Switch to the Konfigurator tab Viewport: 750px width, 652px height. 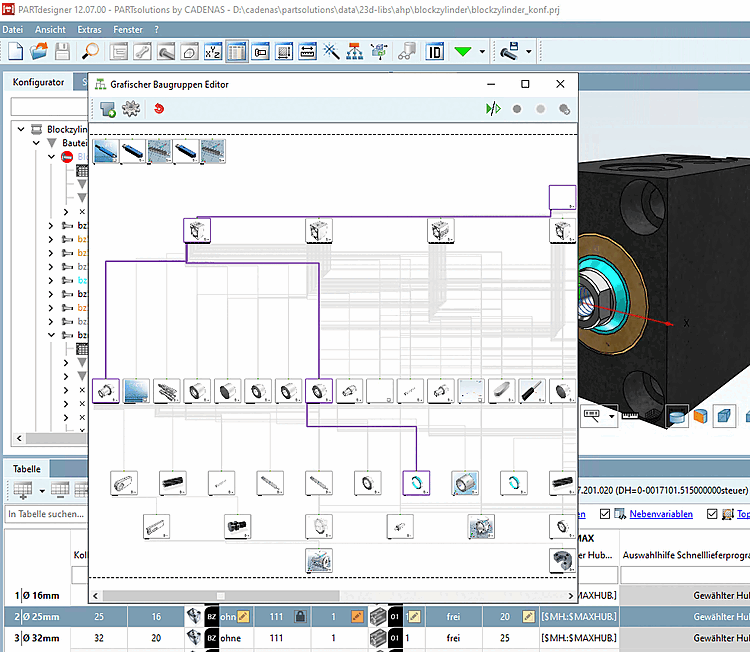39,83
